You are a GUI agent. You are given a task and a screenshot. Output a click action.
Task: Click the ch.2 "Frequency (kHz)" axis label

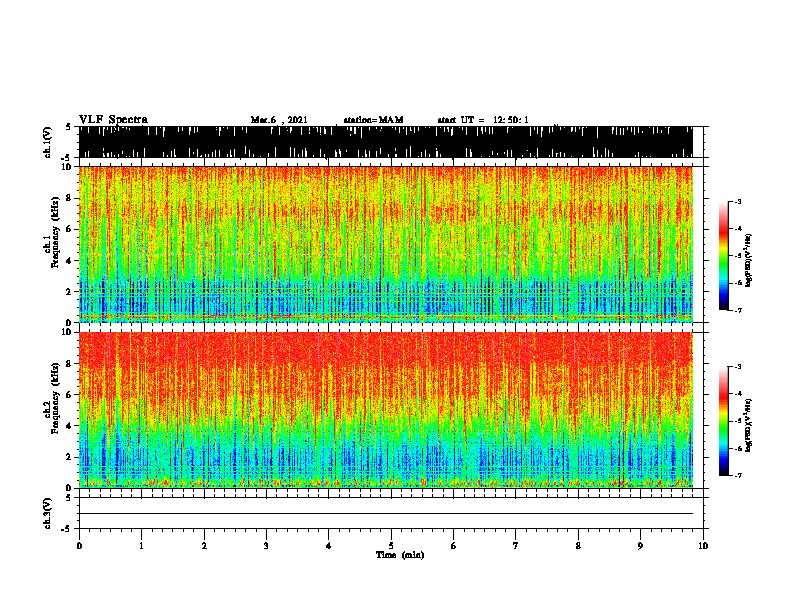(55, 398)
